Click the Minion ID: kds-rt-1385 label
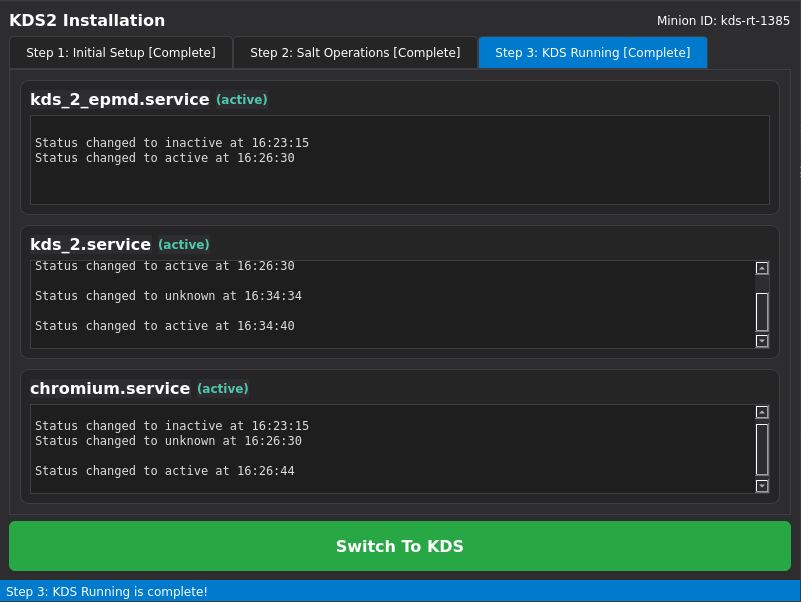Image resolution: width=801 pixels, height=602 pixels. click(x=723, y=21)
